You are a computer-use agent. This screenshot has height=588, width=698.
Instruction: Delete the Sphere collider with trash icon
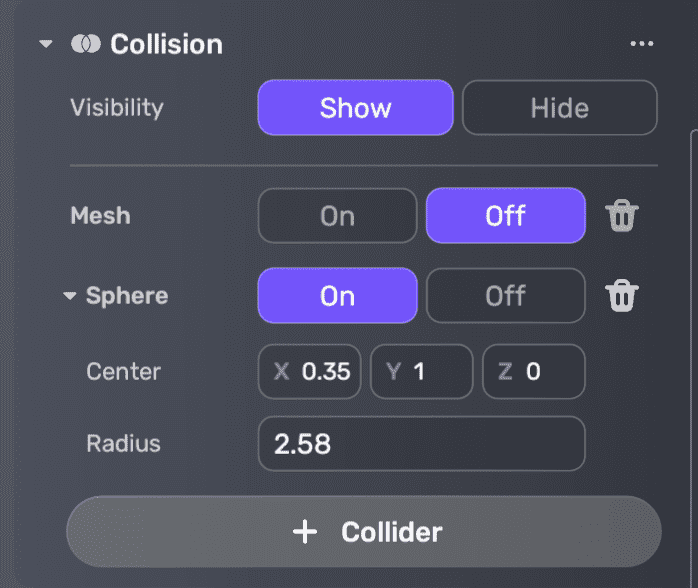click(x=622, y=296)
